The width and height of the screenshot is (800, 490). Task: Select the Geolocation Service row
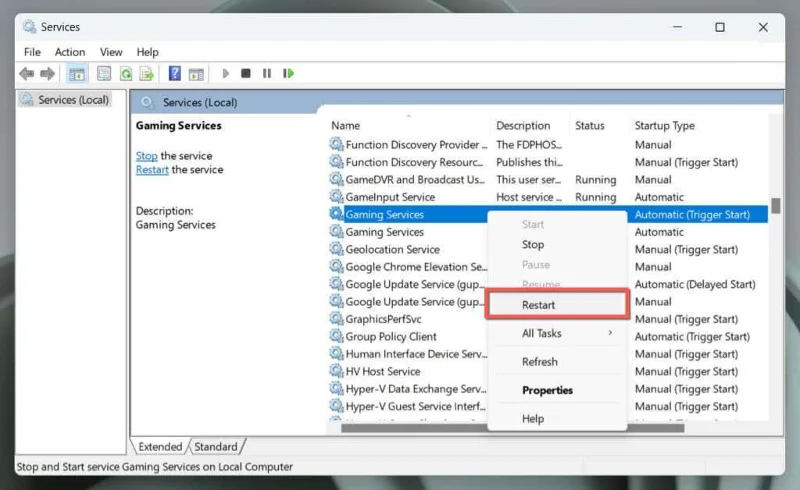click(392, 250)
